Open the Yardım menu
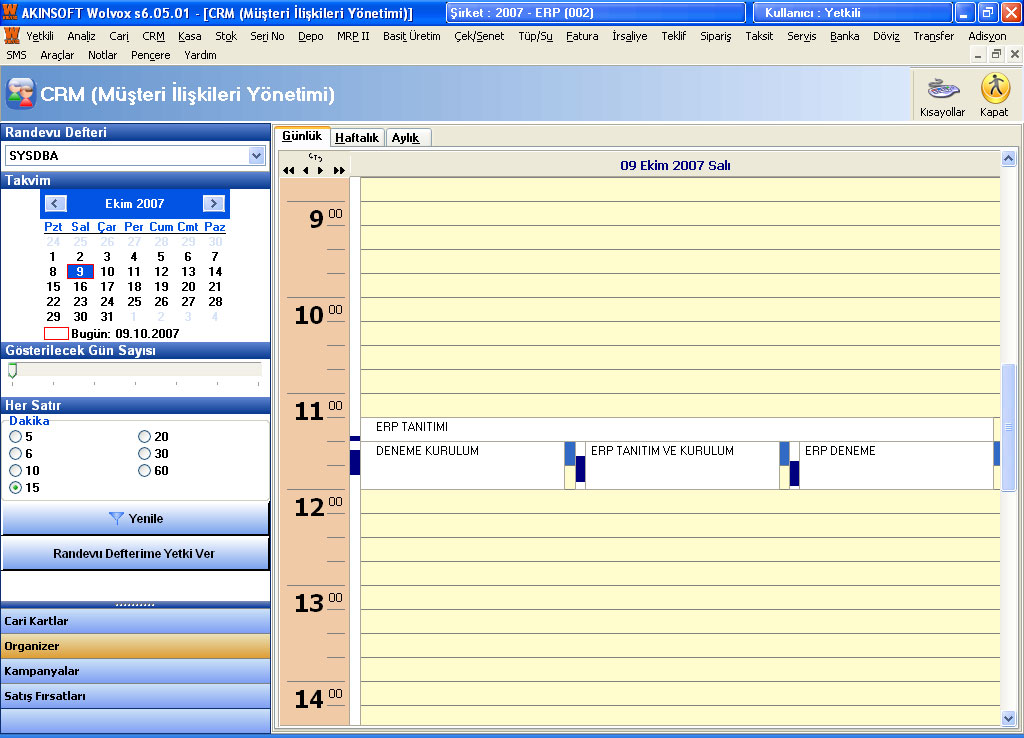The width and height of the screenshot is (1024, 738). click(x=200, y=55)
